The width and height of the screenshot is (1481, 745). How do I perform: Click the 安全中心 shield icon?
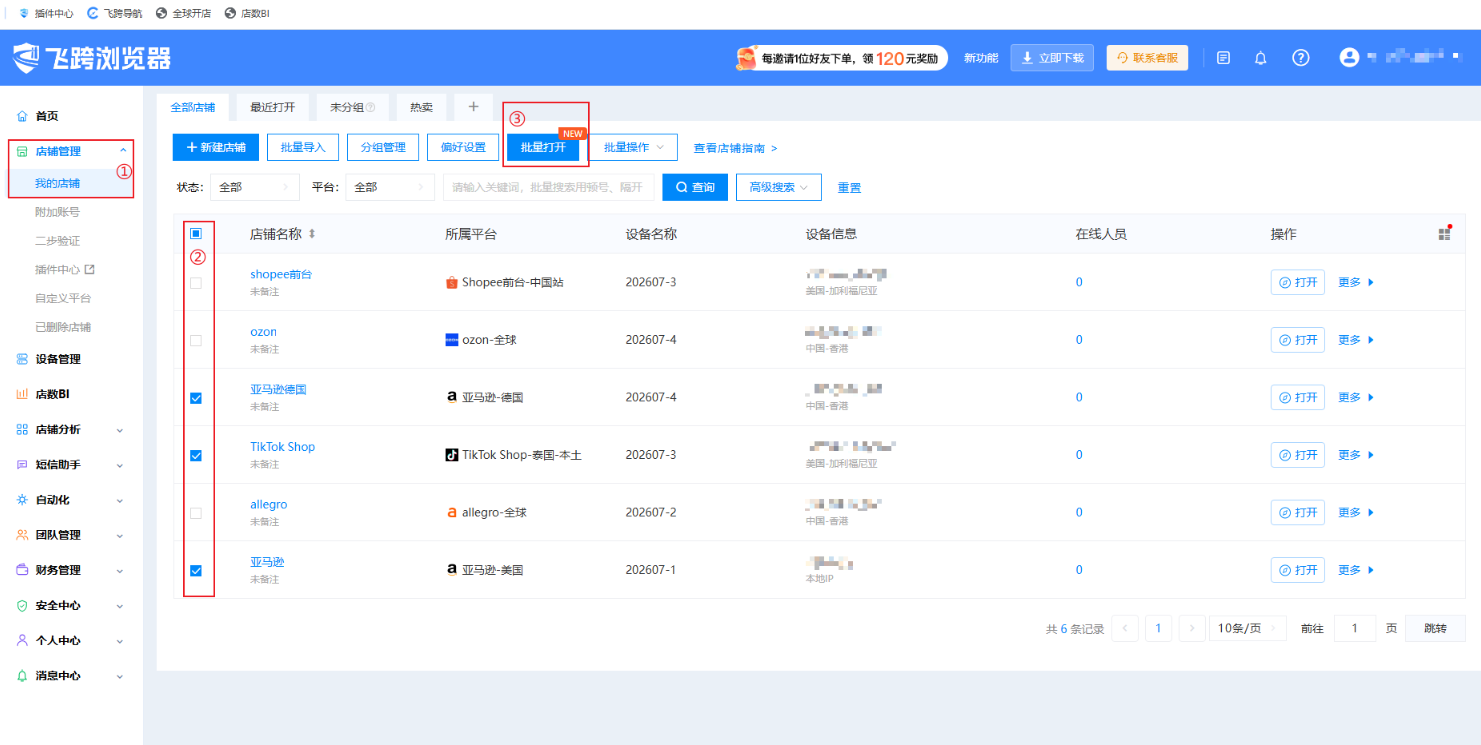(x=22, y=606)
